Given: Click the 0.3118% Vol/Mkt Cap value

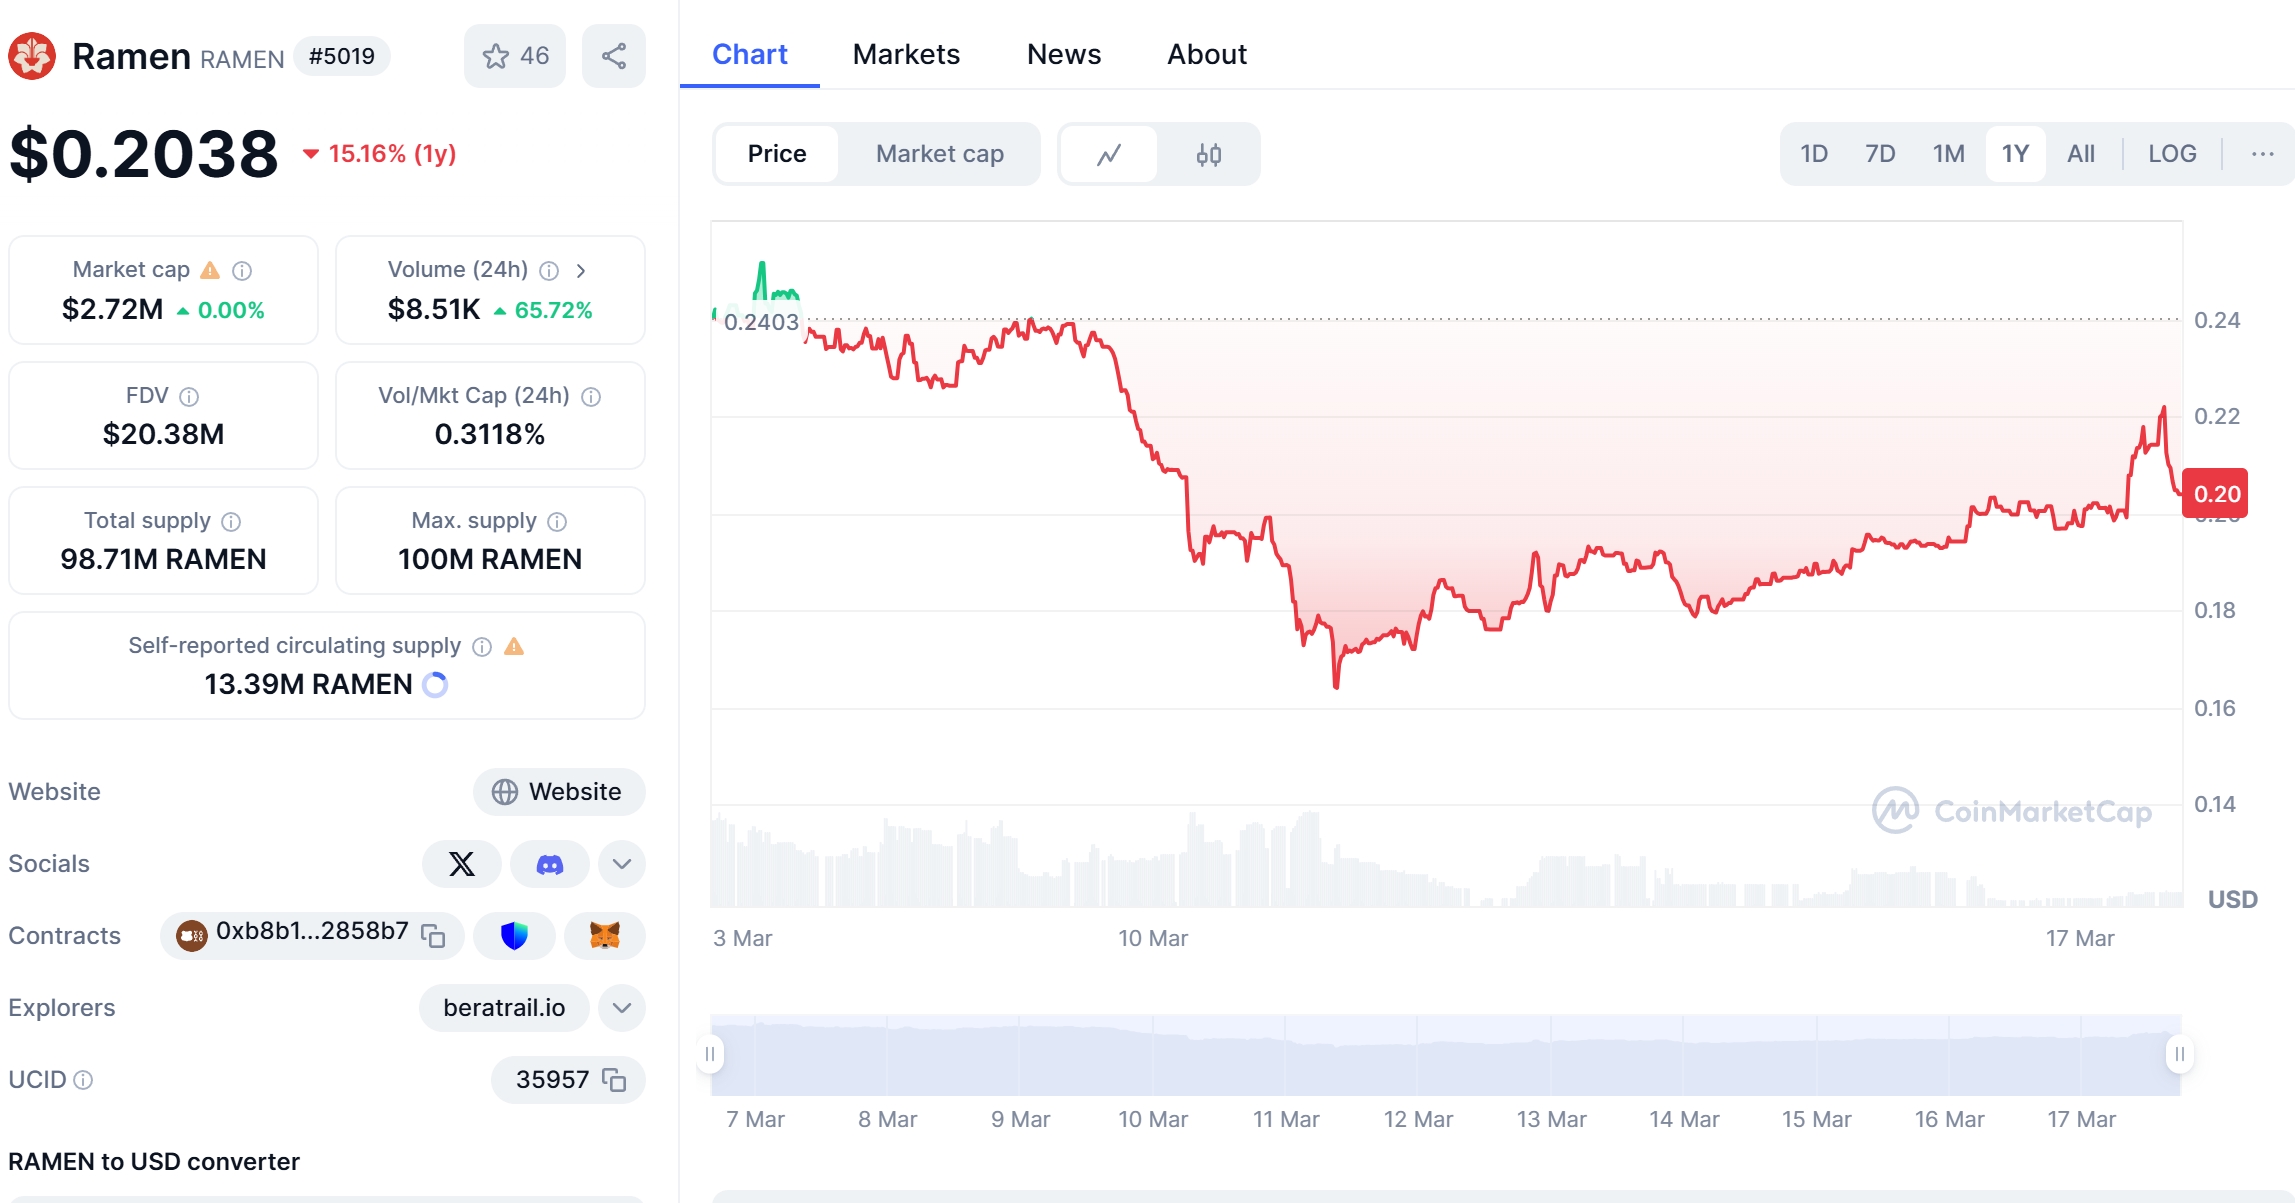Looking at the screenshot, I should coord(490,434).
